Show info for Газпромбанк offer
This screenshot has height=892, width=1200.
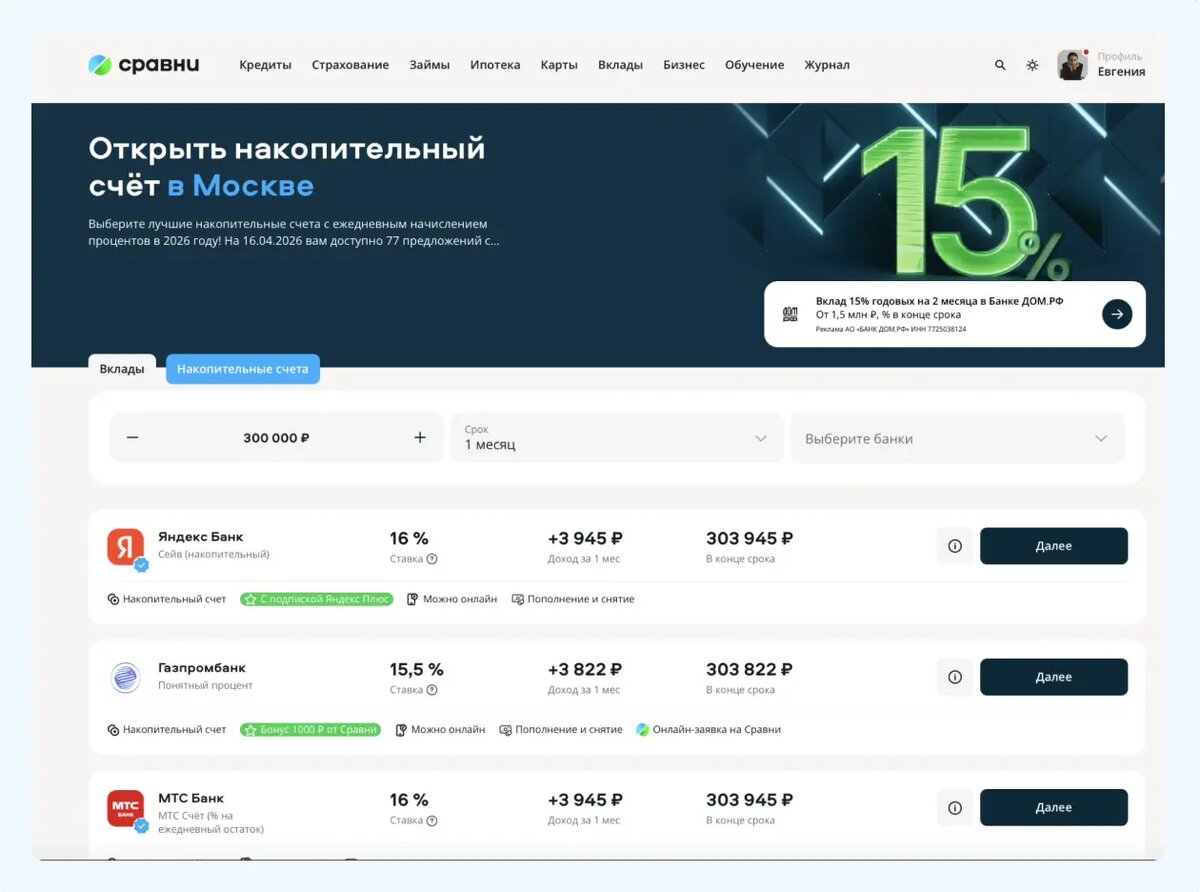pos(955,677)
